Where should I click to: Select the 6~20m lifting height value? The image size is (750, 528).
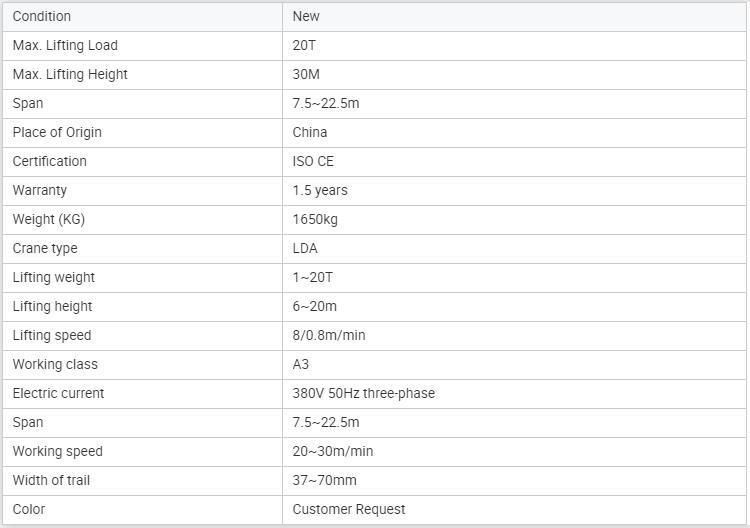pos(314,307)
